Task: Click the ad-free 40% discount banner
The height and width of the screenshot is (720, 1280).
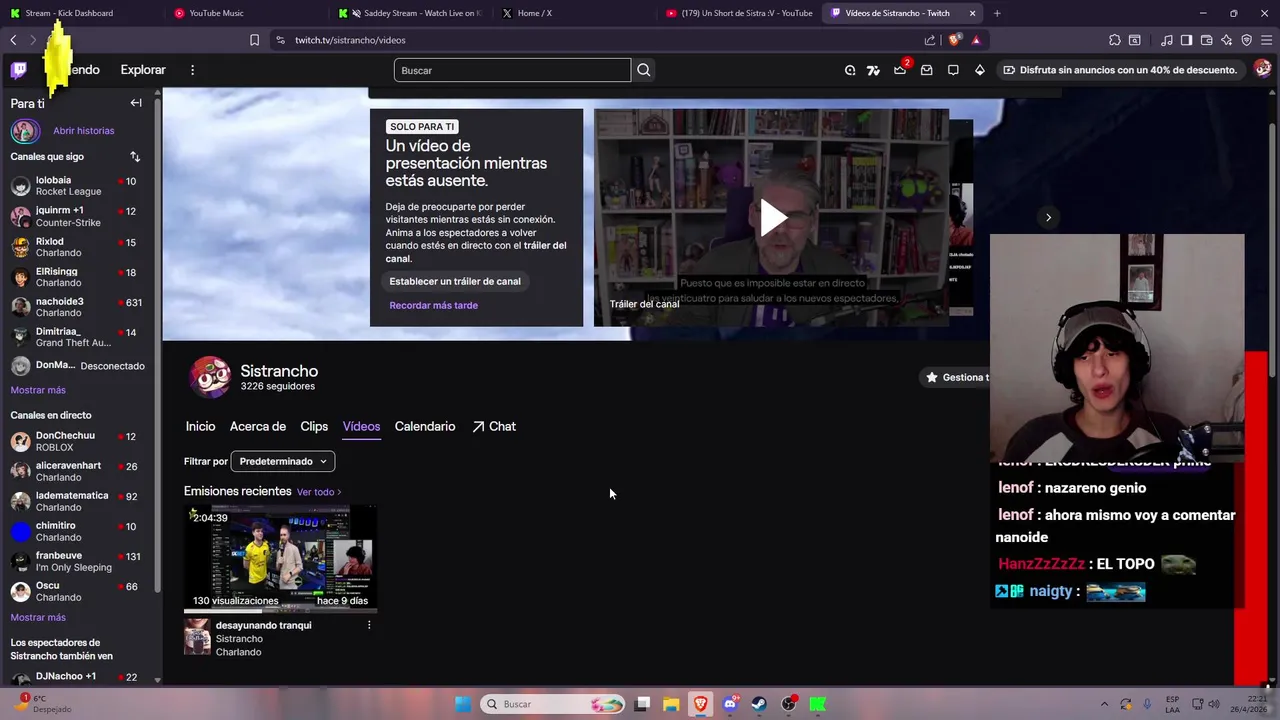Action: tap(1120, 70)
